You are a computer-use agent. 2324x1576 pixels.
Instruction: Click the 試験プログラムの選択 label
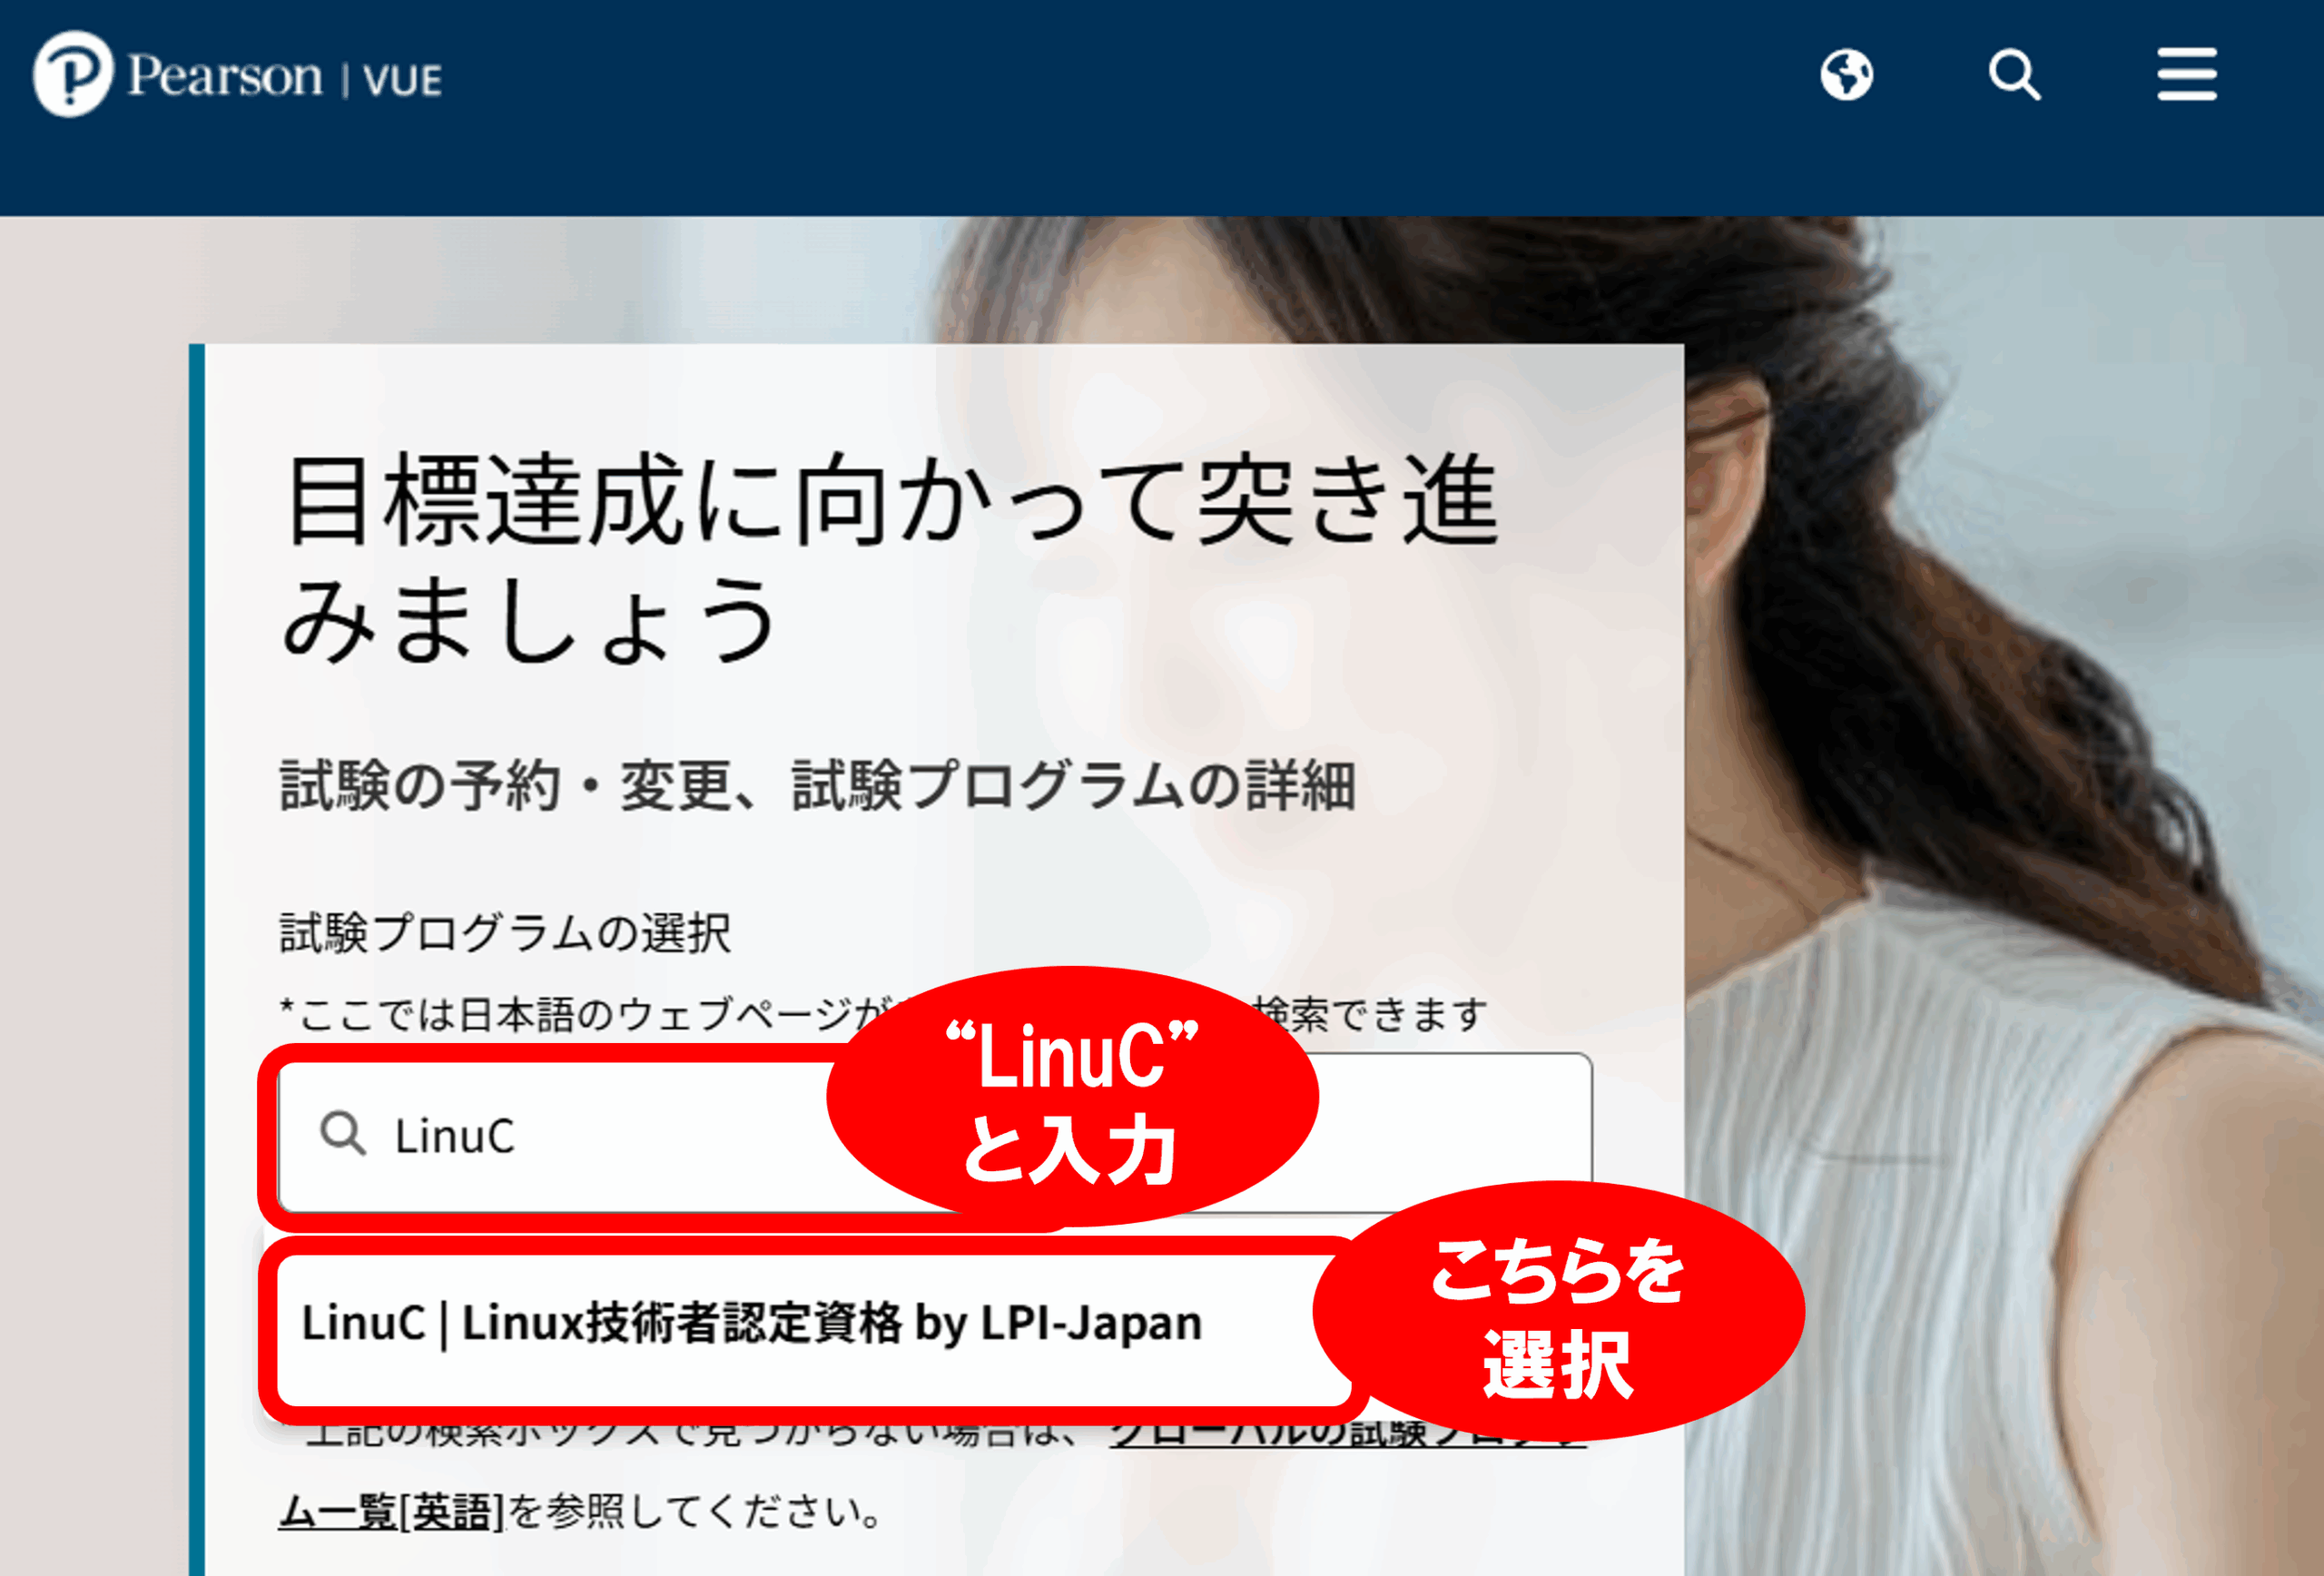(x=505, y=933)
